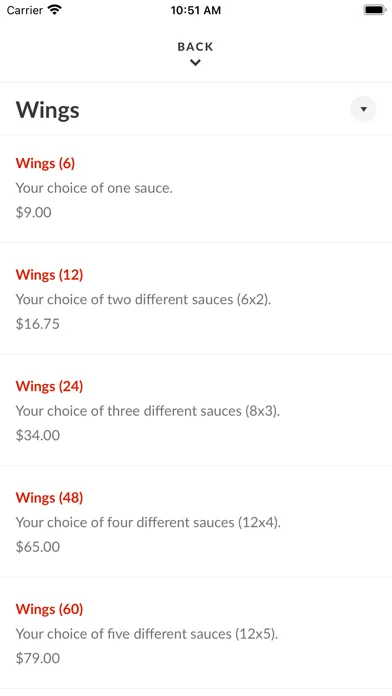The width and height of the screenshot is (392, 696).
Task: Tap the $9.00 price
Action: pos(34,212)
